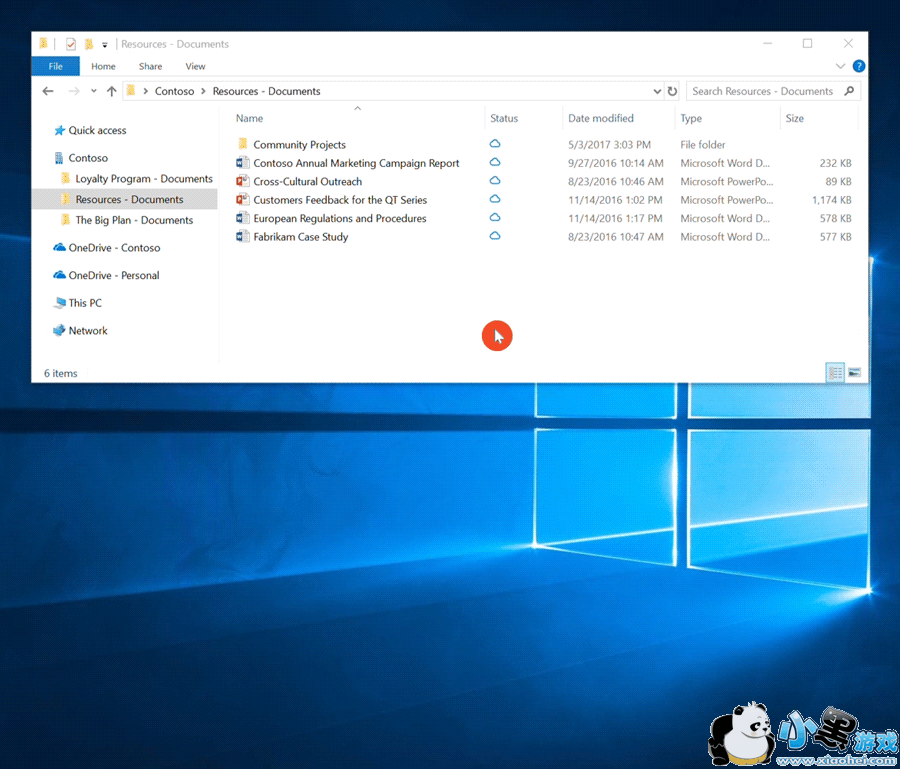
Task: Sort files by the Date modified column
Action: pos(601,118)
